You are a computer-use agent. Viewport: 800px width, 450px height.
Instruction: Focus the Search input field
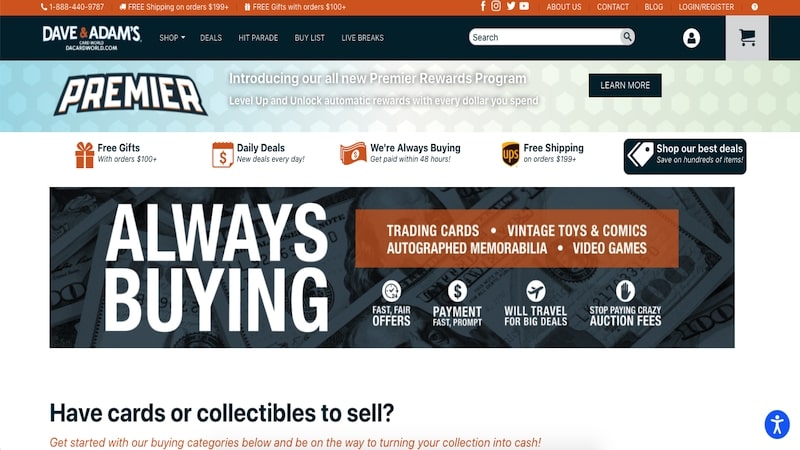point(545,37)
